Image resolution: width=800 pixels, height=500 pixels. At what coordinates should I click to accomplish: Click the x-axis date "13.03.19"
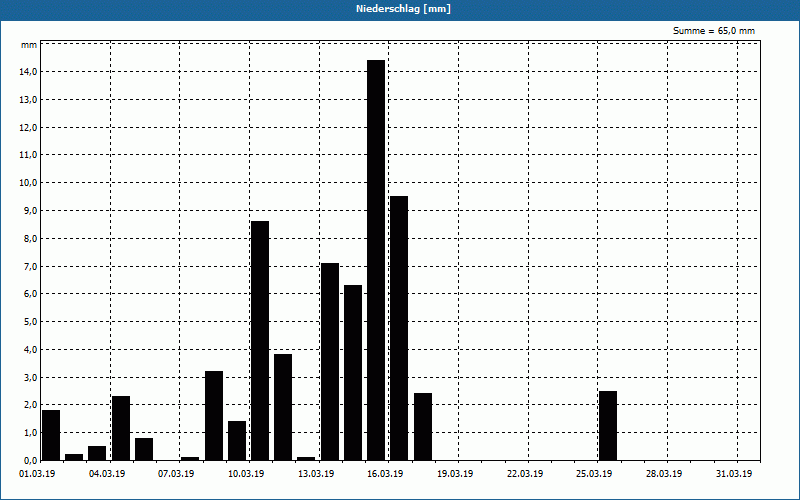point(316,474)
